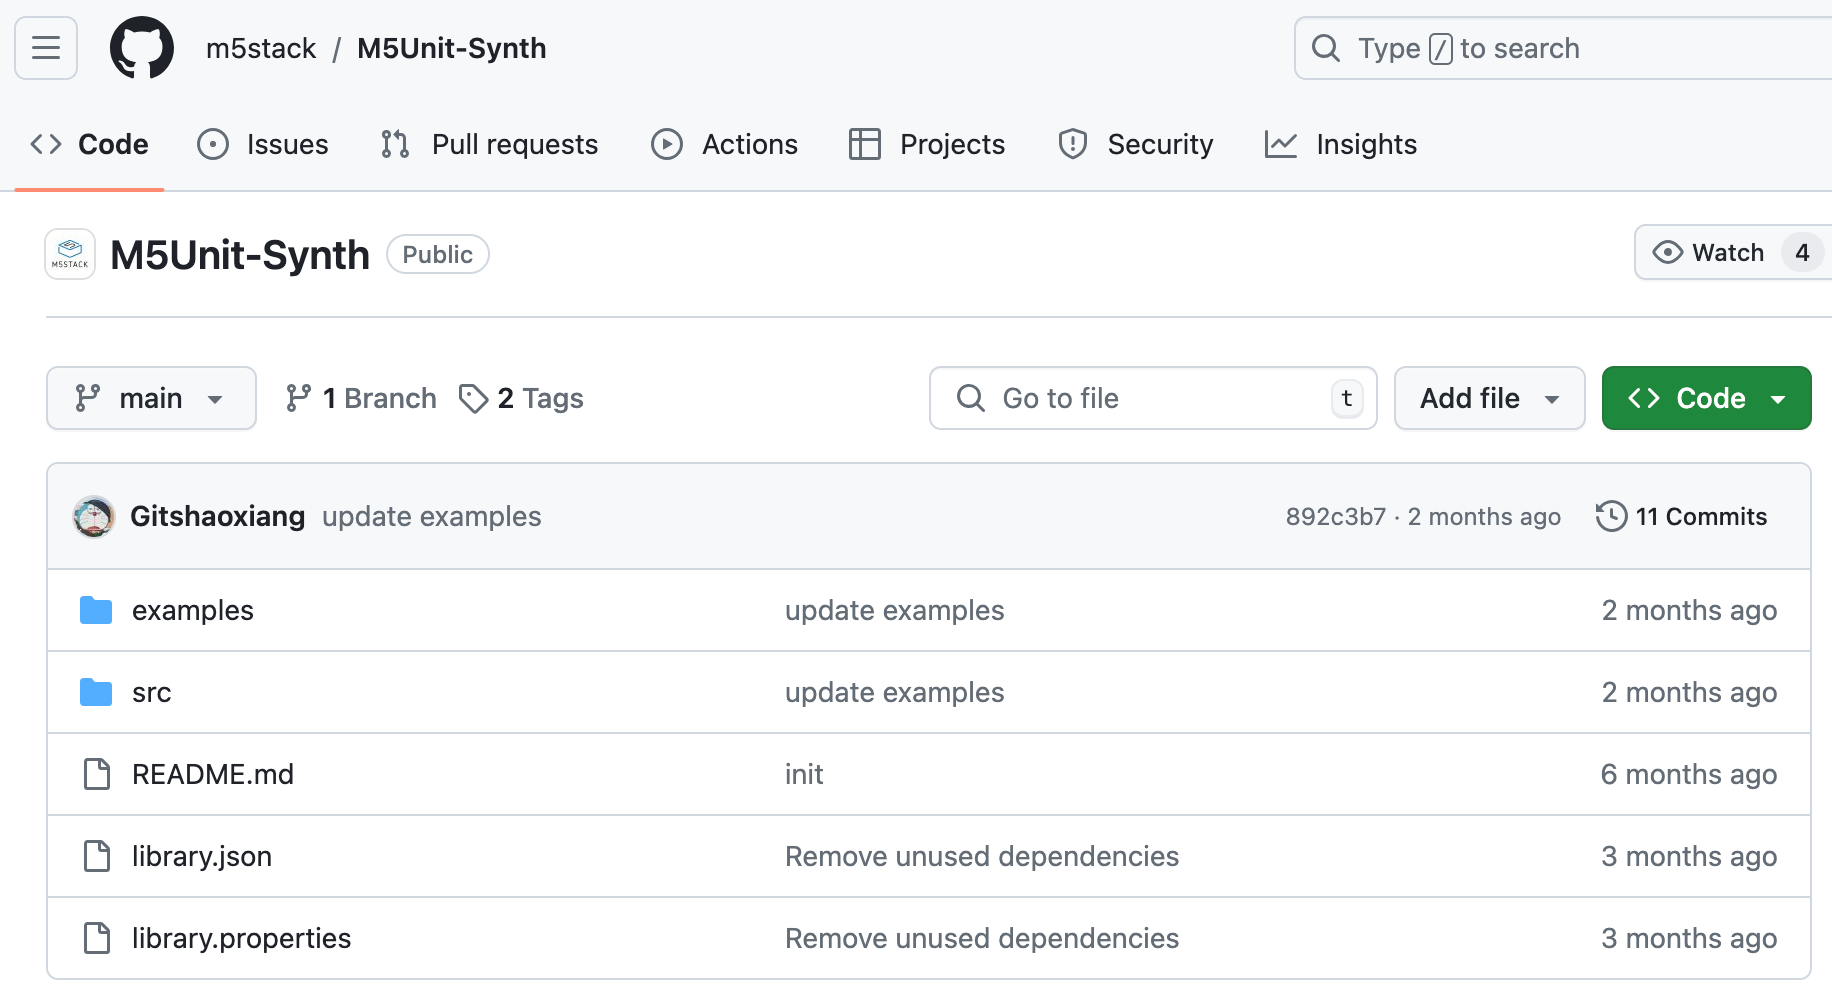The image size is (1832, 1000).
Task: Open the Actions tab
Action: (724, 144)
